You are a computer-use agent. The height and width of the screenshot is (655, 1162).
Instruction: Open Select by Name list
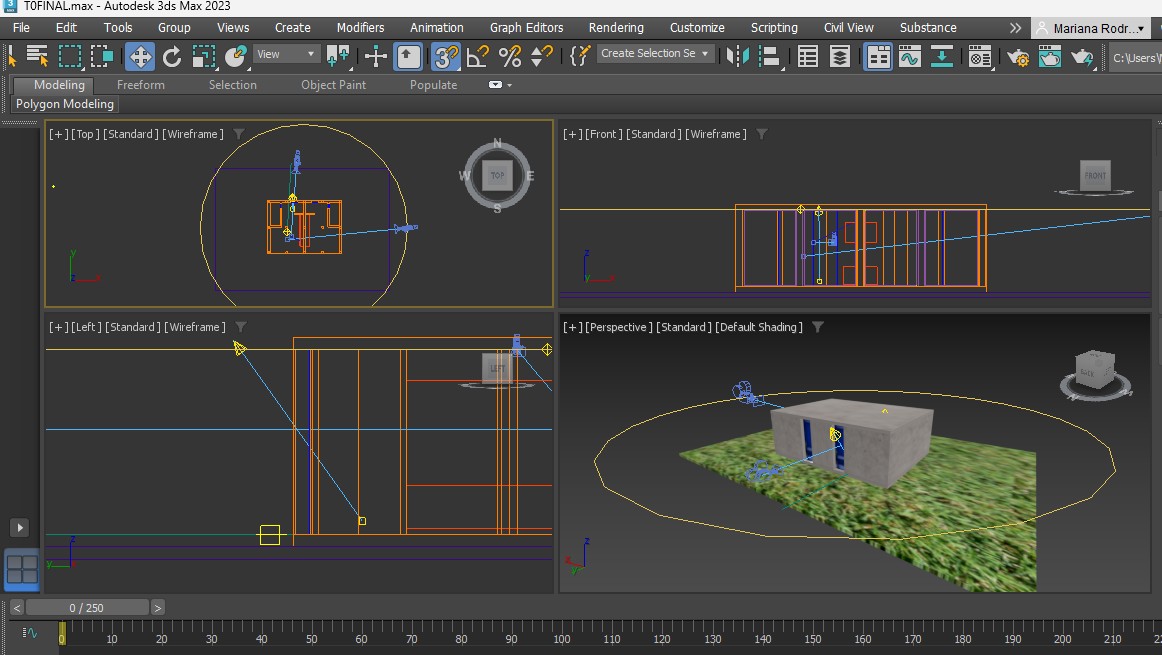pos(38,56)
